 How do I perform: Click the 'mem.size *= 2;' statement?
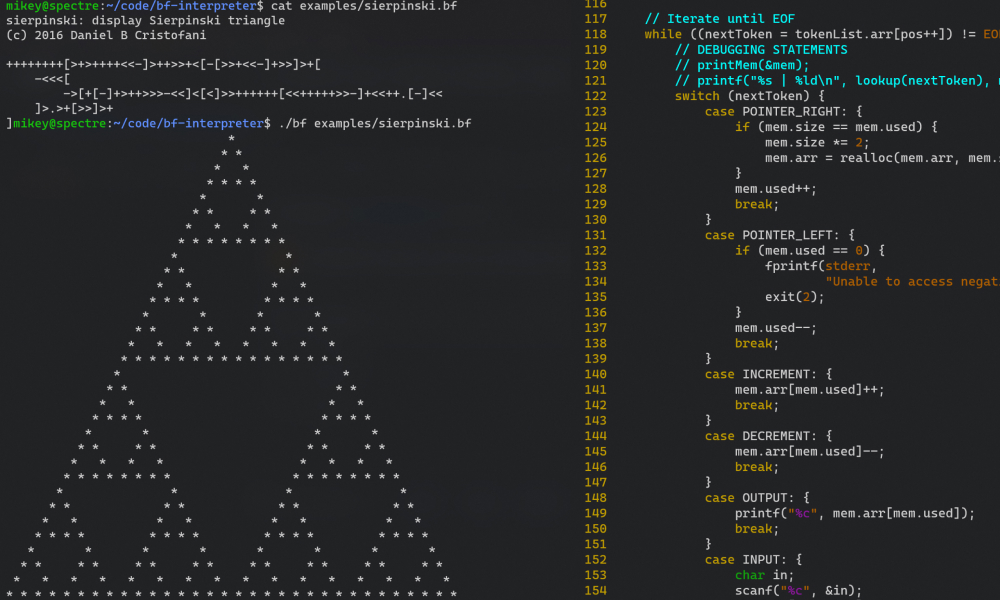click(817, 142)
